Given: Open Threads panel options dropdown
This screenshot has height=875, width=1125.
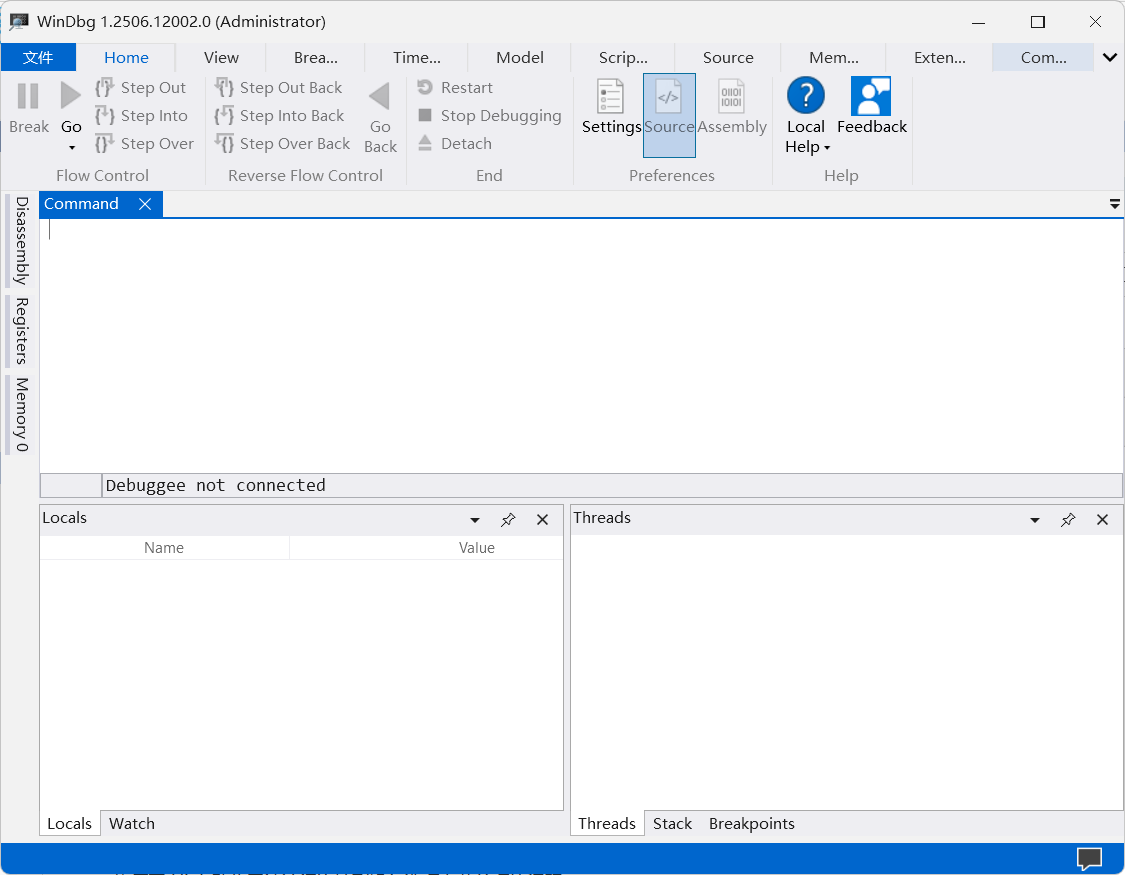Looking at the screenshot, I should click(1035, 520).
